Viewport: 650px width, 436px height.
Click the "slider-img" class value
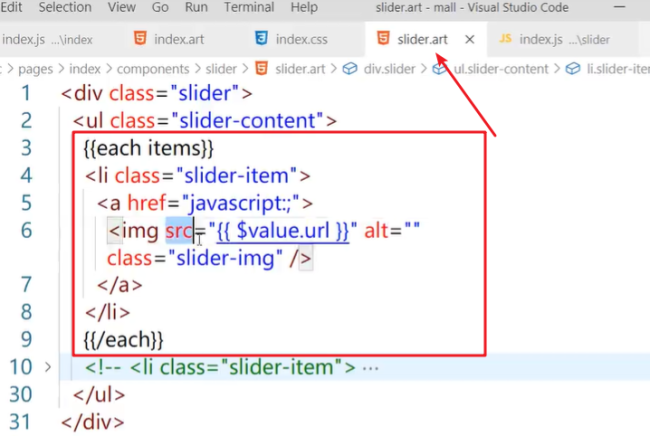226,258
